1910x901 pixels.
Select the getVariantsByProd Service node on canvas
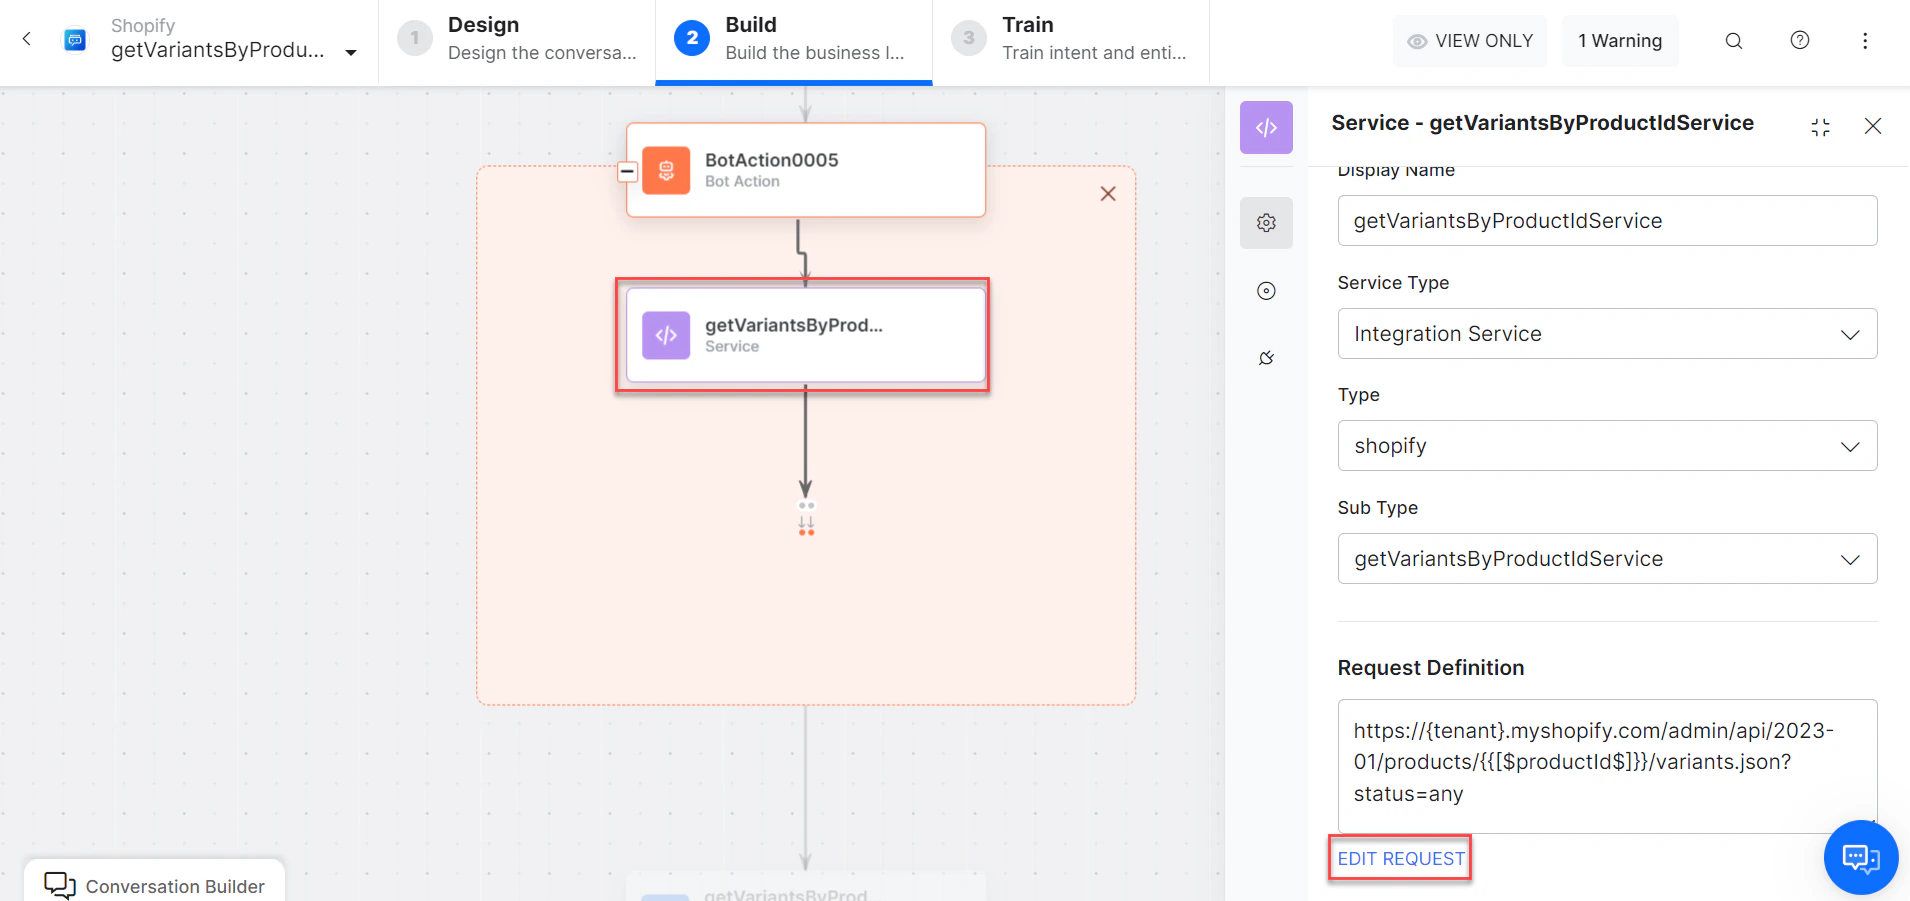[x=803, y=334]
